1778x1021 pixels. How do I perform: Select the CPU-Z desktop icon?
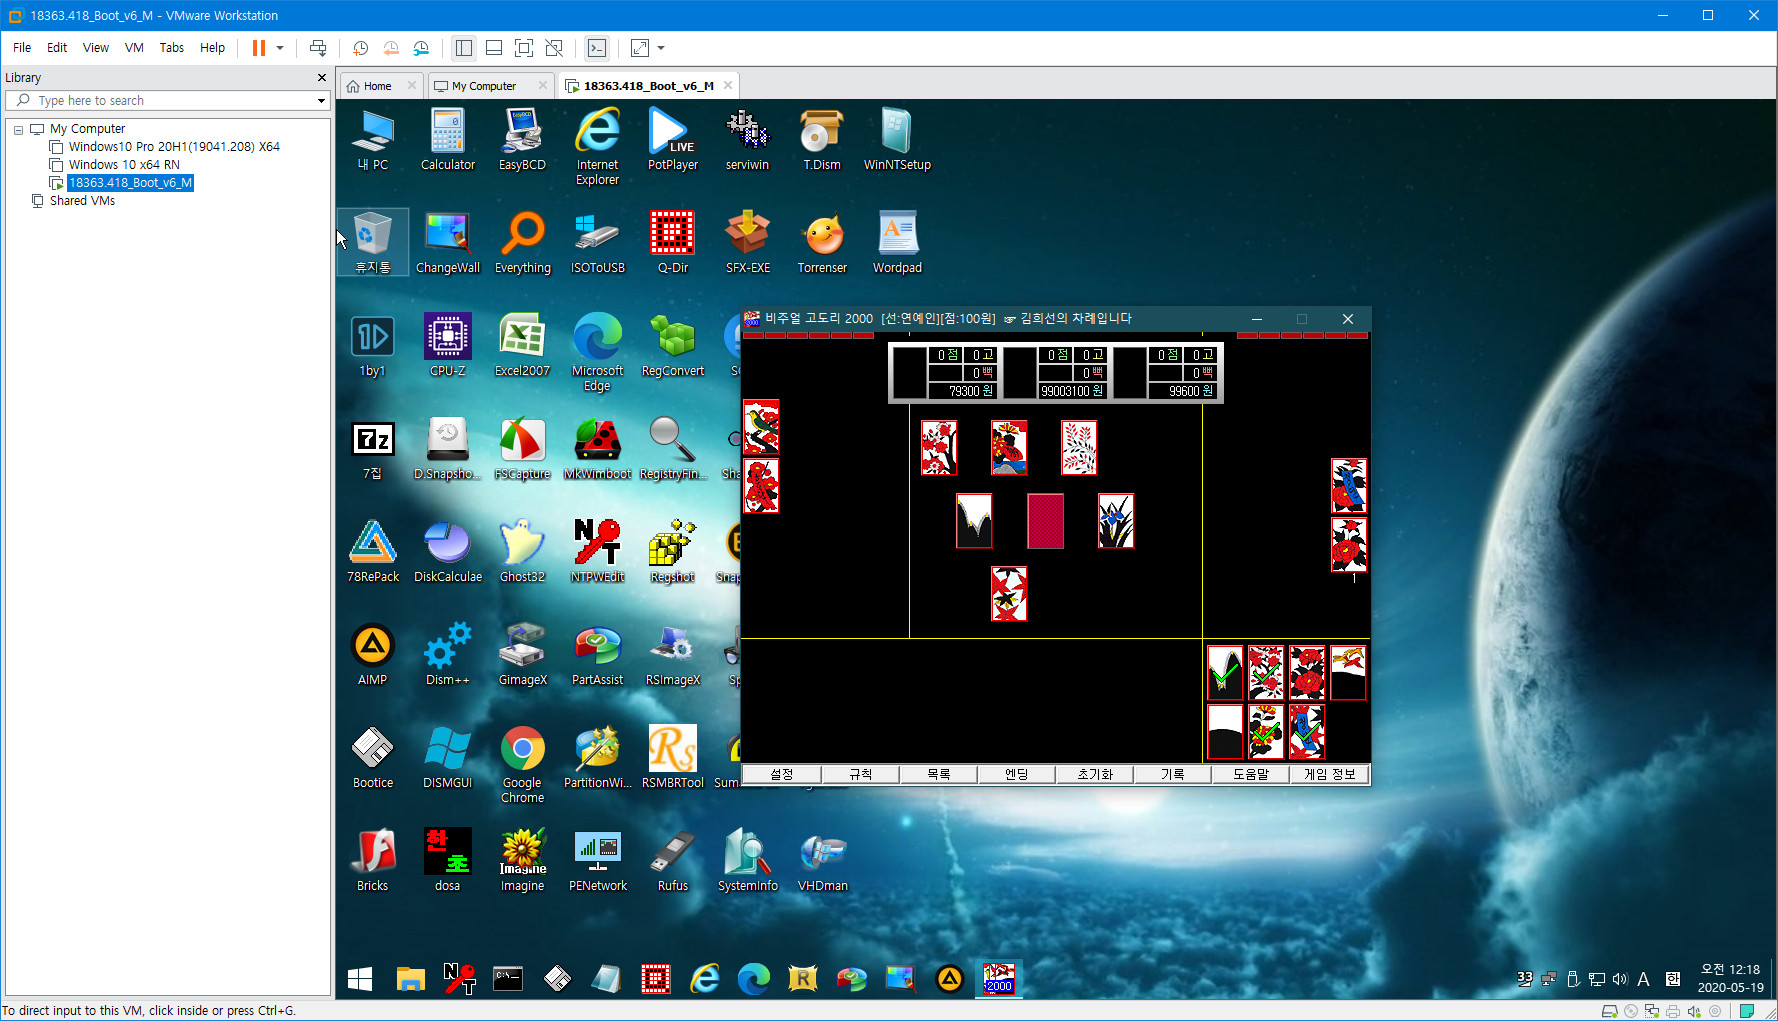coord(447,346)
